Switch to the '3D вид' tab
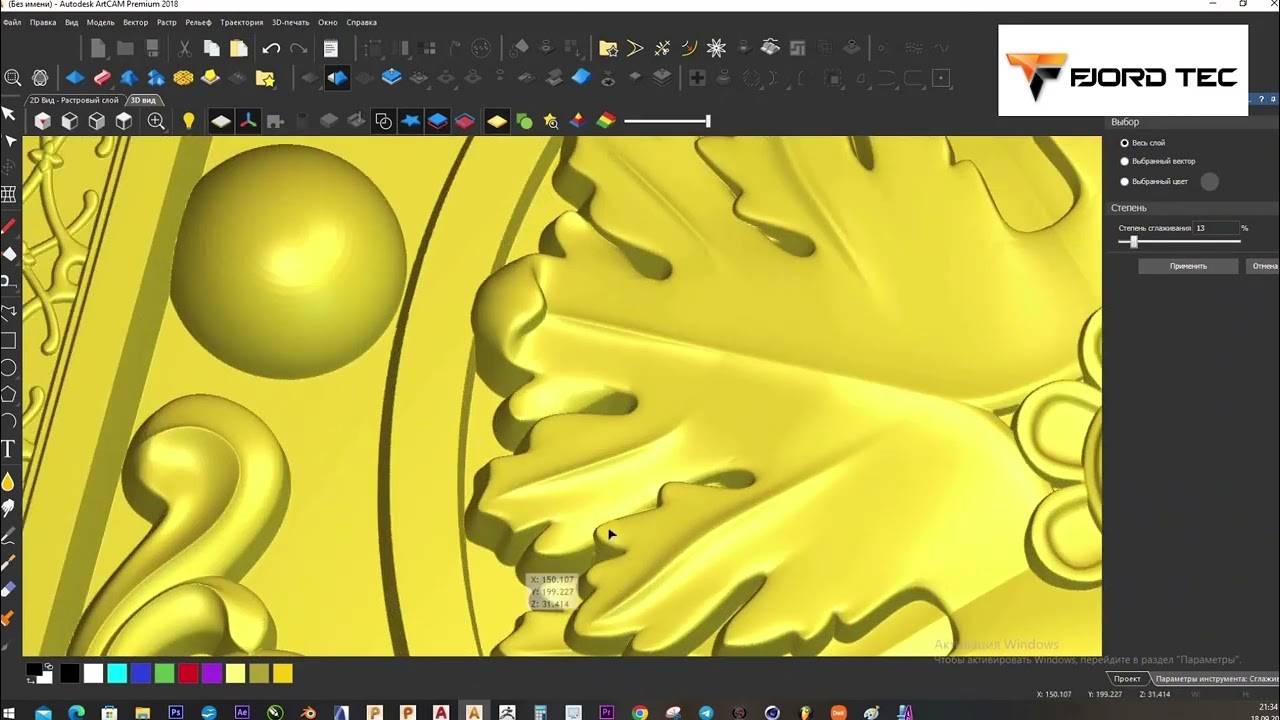Screen dimensions: 1280x720 (x=142, y=100)
